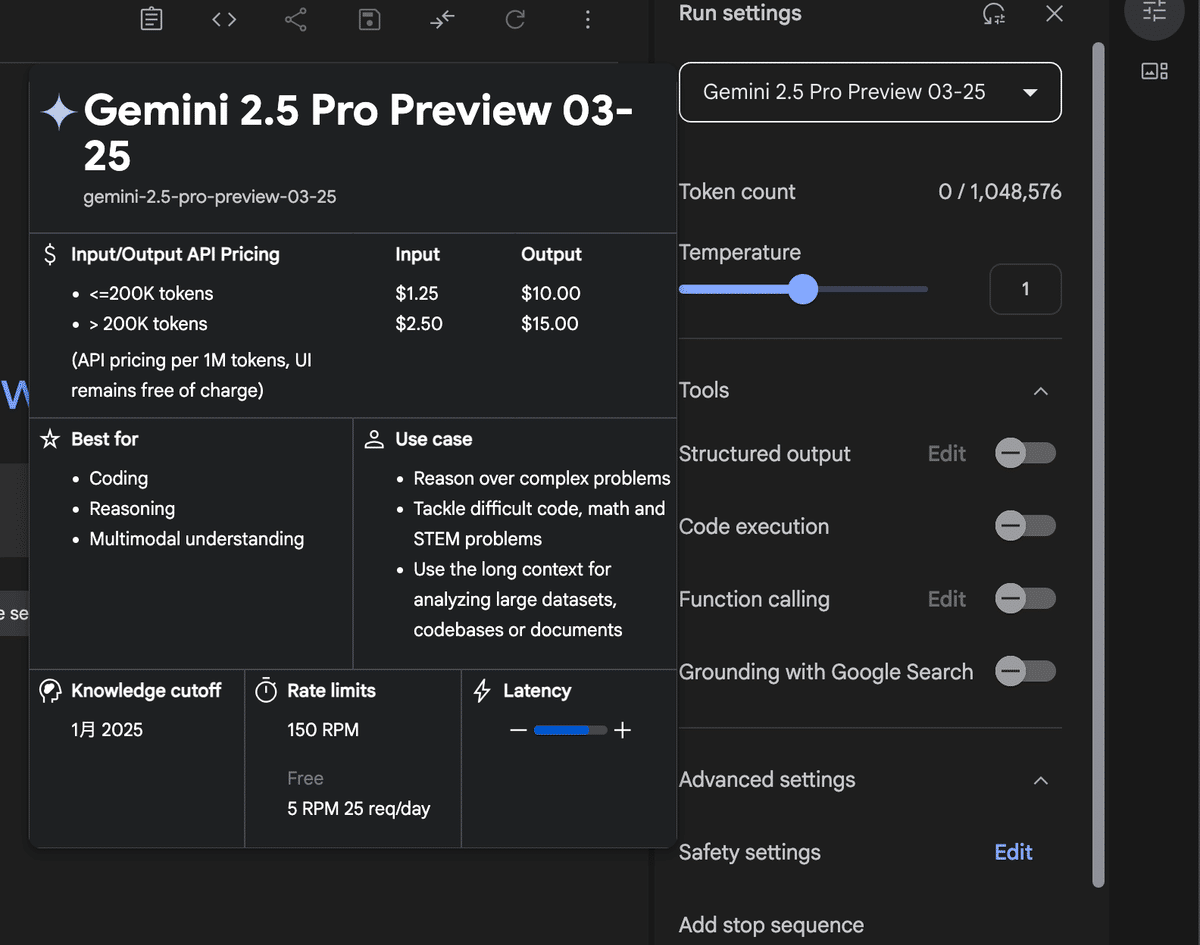Click the share prompt icon

coord(296,19)
